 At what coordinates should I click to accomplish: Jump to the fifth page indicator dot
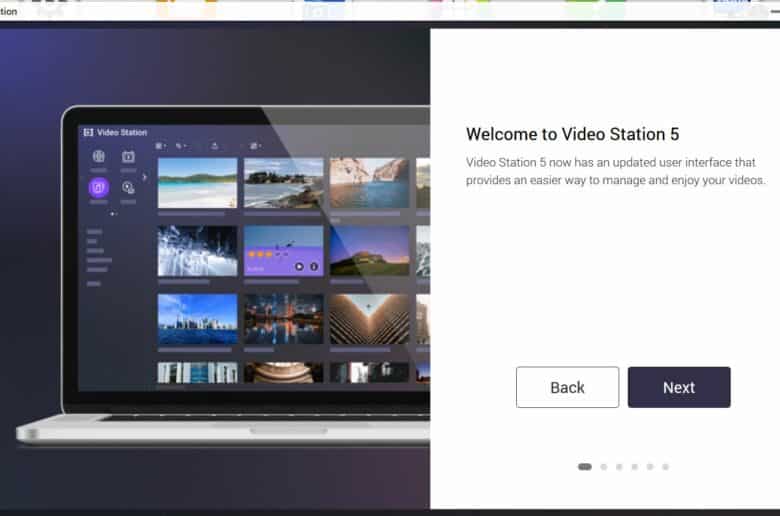tap(650, 467)
